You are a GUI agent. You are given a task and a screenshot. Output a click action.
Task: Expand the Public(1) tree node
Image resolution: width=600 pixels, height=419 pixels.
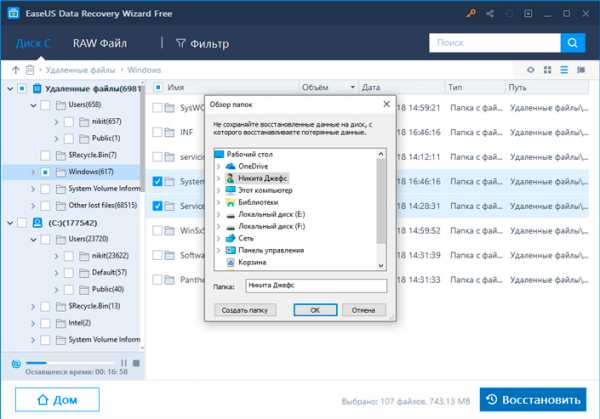click(56, 139)
